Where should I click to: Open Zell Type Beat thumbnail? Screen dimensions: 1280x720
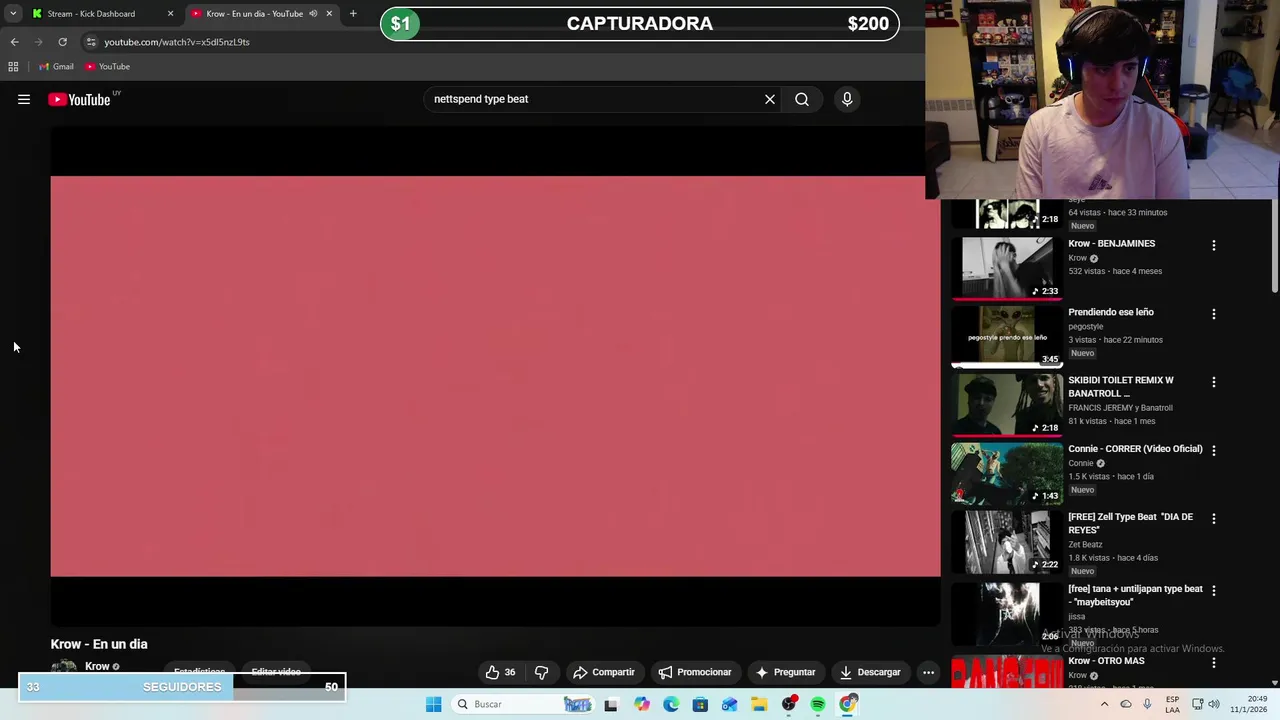1007,541
